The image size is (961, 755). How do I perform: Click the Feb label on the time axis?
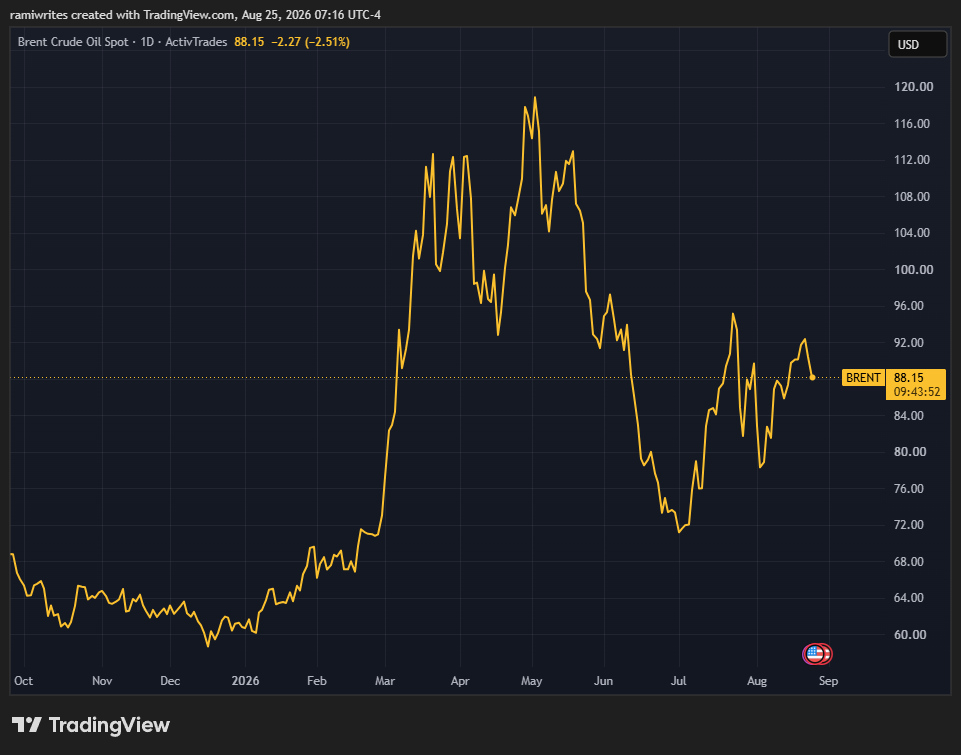pos(317,681)
